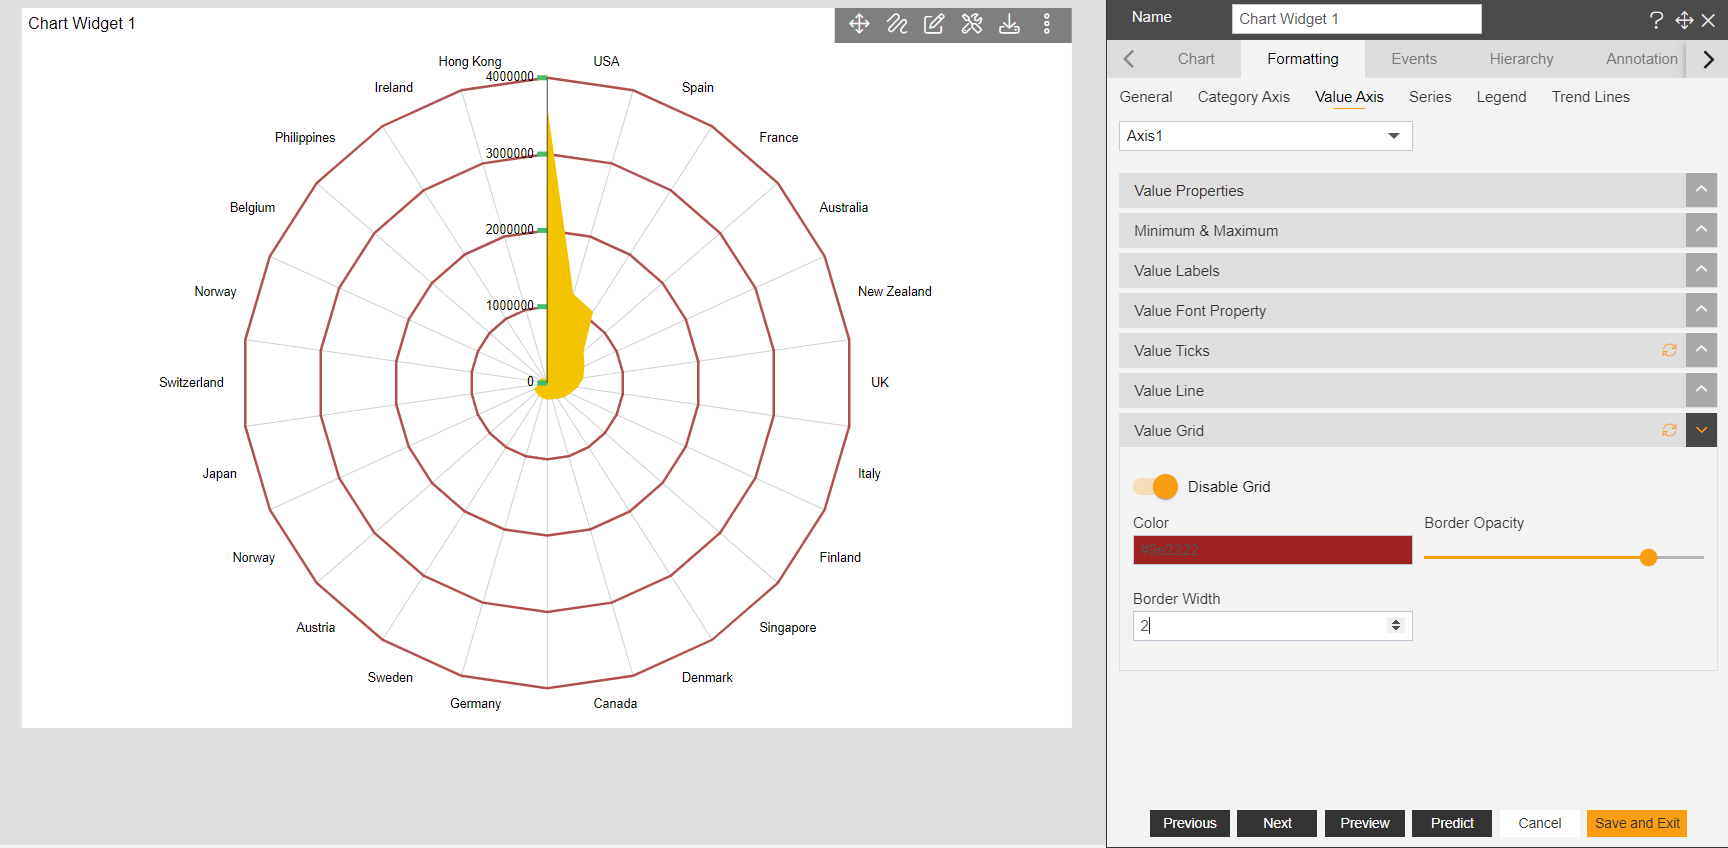Download the chart with download icon
The height and width of the screenshot is (848, 1728).
click(1010, 24)
